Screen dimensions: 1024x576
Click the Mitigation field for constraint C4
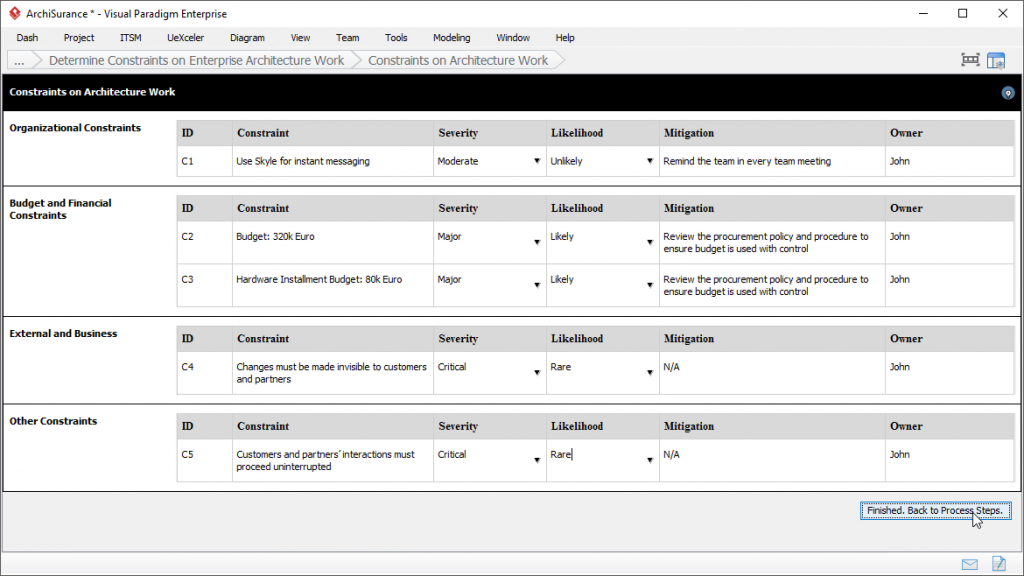coord(771,368)
